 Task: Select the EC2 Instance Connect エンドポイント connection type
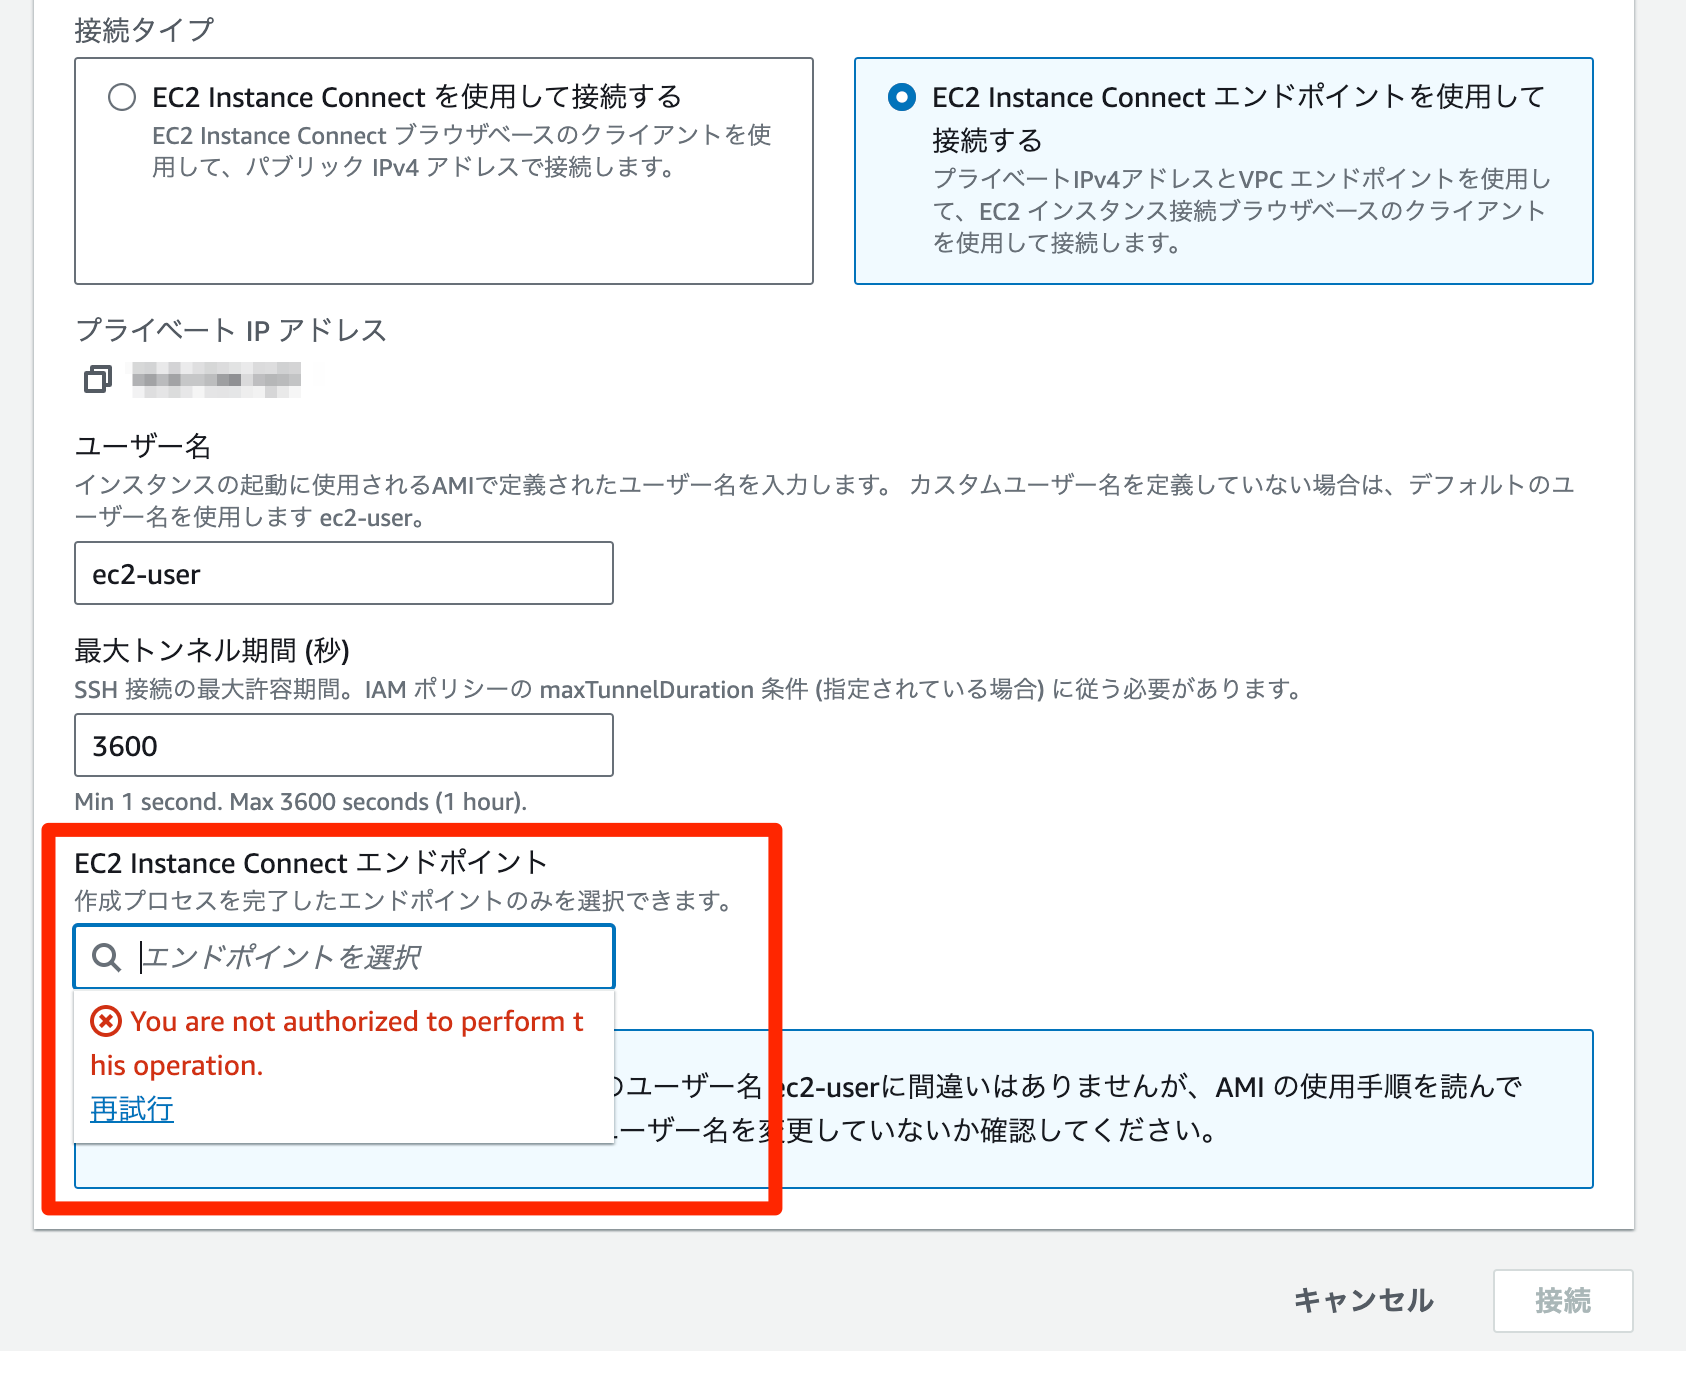click(903, 97)
